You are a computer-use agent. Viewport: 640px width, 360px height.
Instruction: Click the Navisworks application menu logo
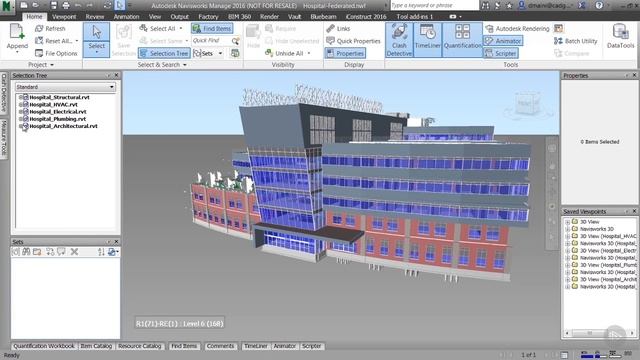click(x=6, y=6)
